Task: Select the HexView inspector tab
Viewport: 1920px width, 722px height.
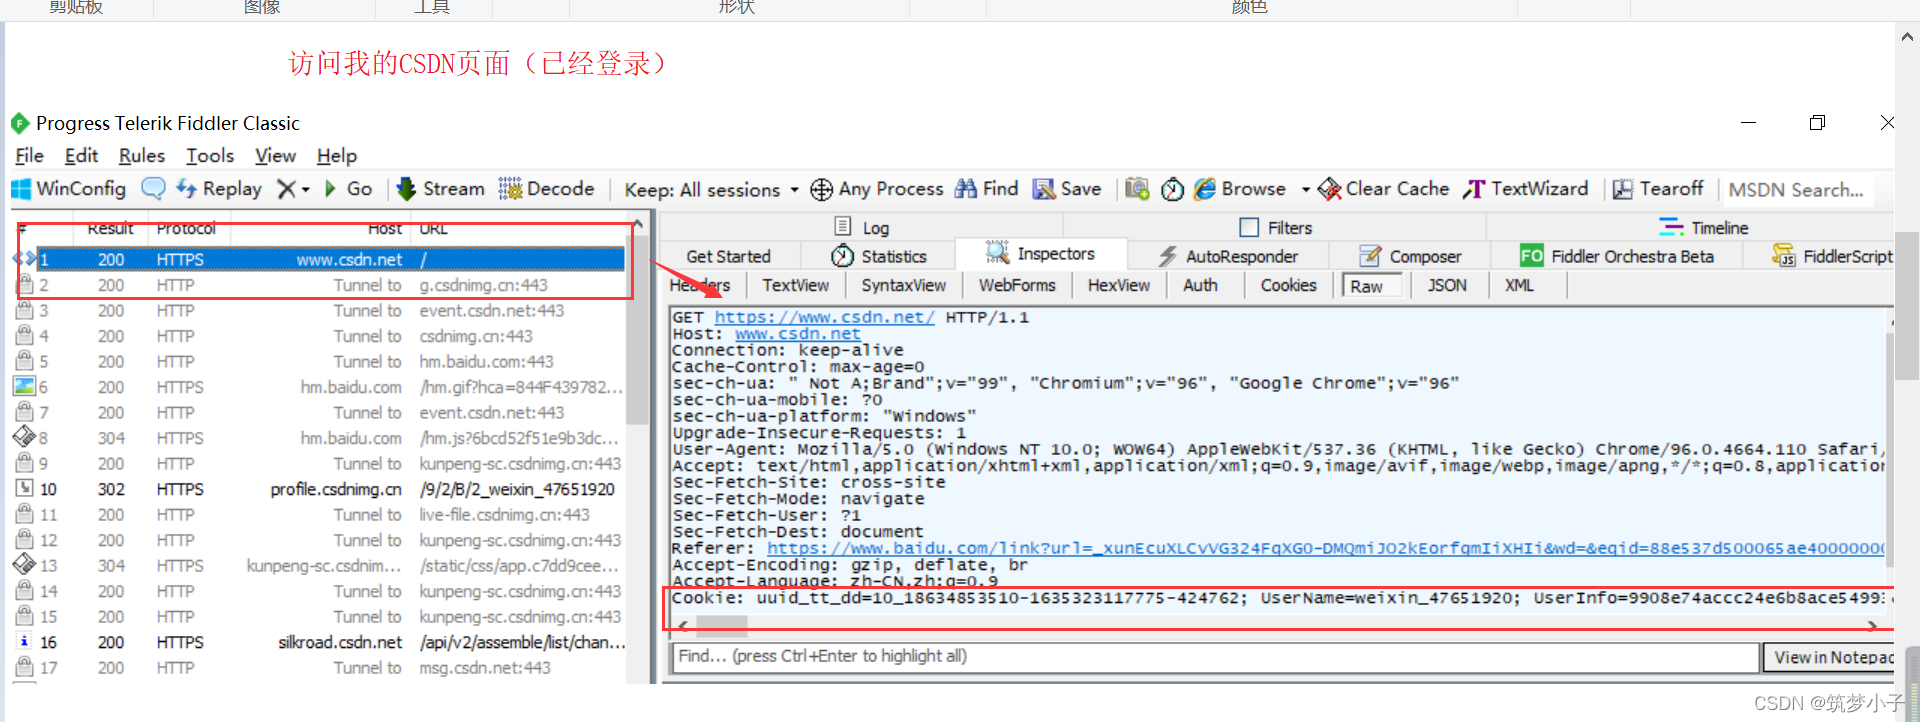Action: 1118,285
